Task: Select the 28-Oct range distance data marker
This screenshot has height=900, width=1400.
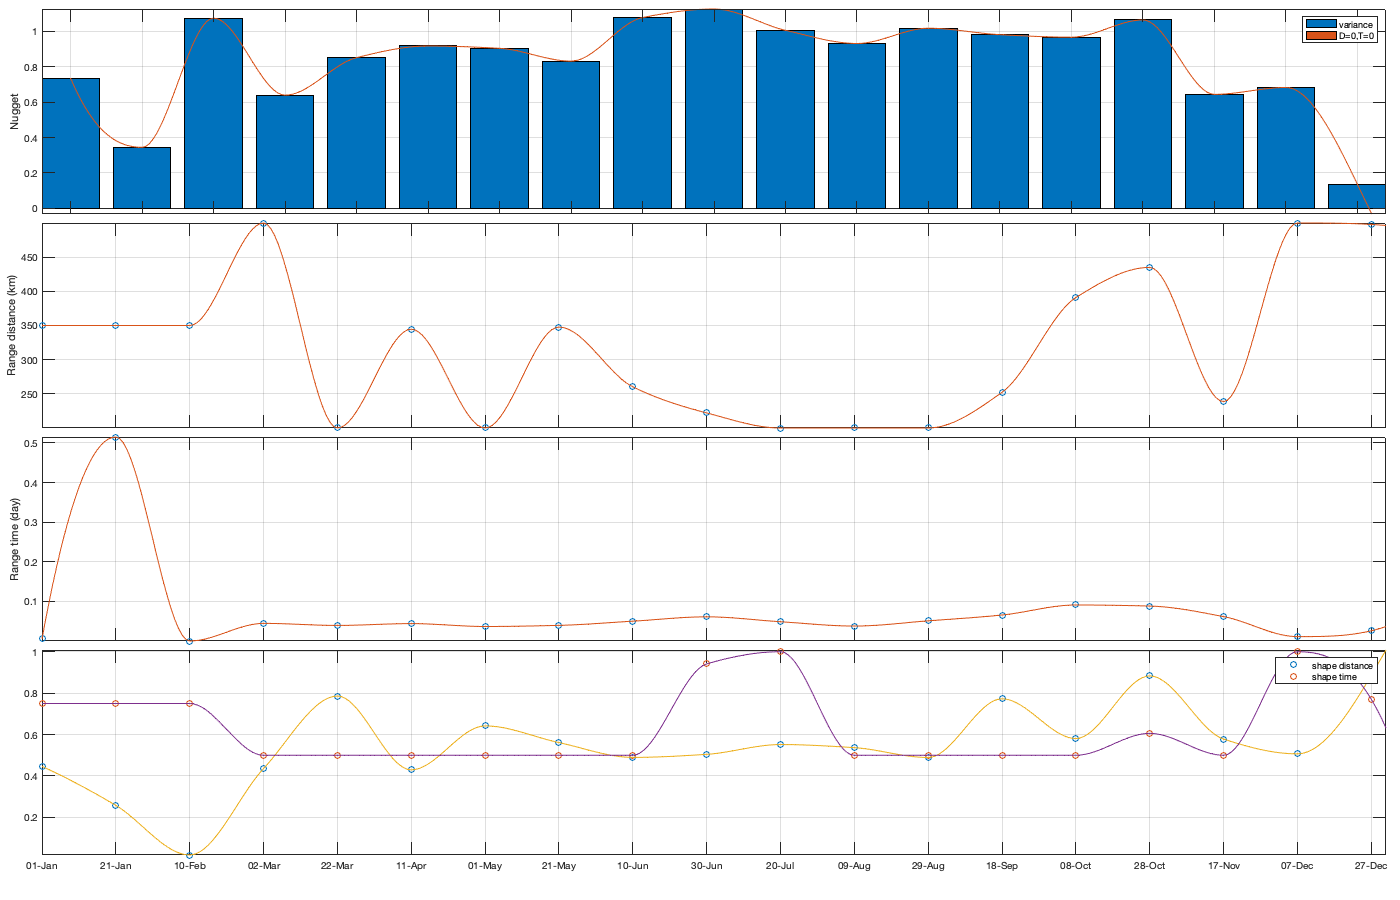Action: (x=1149, y=268)
